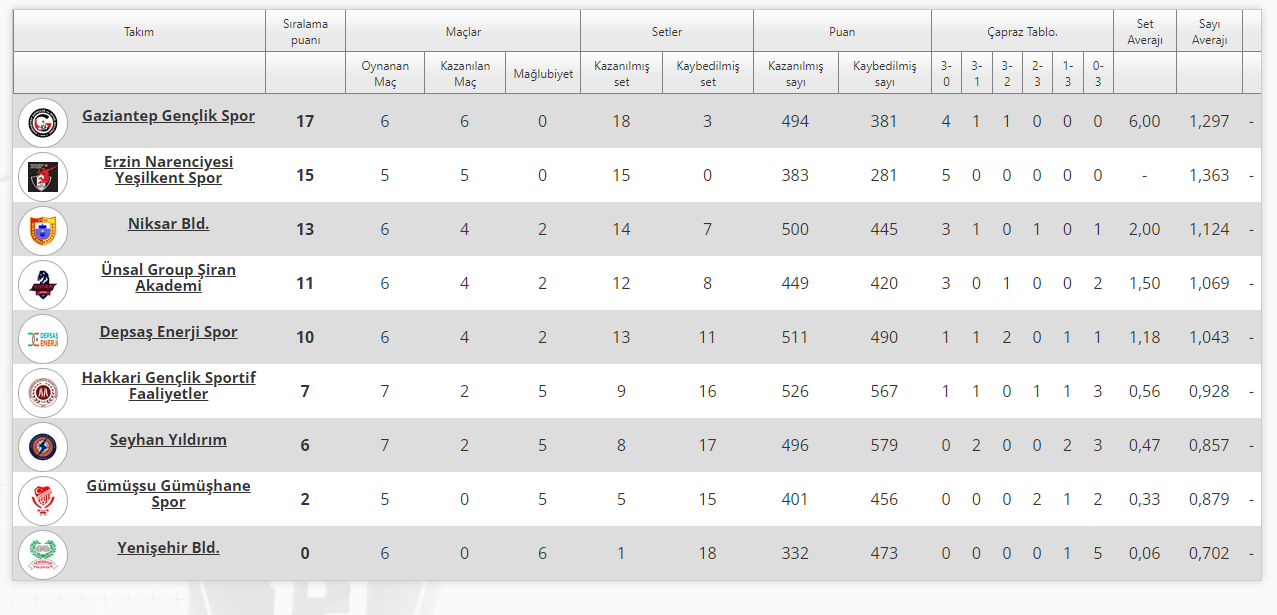This screenshot has height=615, width=1277.
Task: Open the Niksar Bld. team page
Action: tap(168, 224)
